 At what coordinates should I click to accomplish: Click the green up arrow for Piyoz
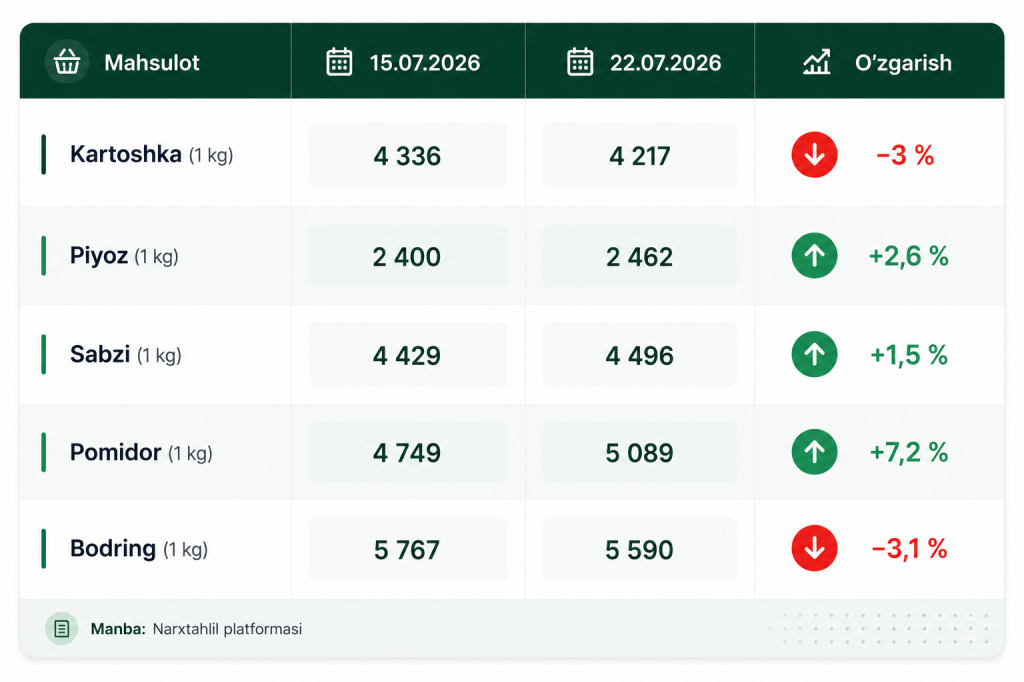coord(814,255)
